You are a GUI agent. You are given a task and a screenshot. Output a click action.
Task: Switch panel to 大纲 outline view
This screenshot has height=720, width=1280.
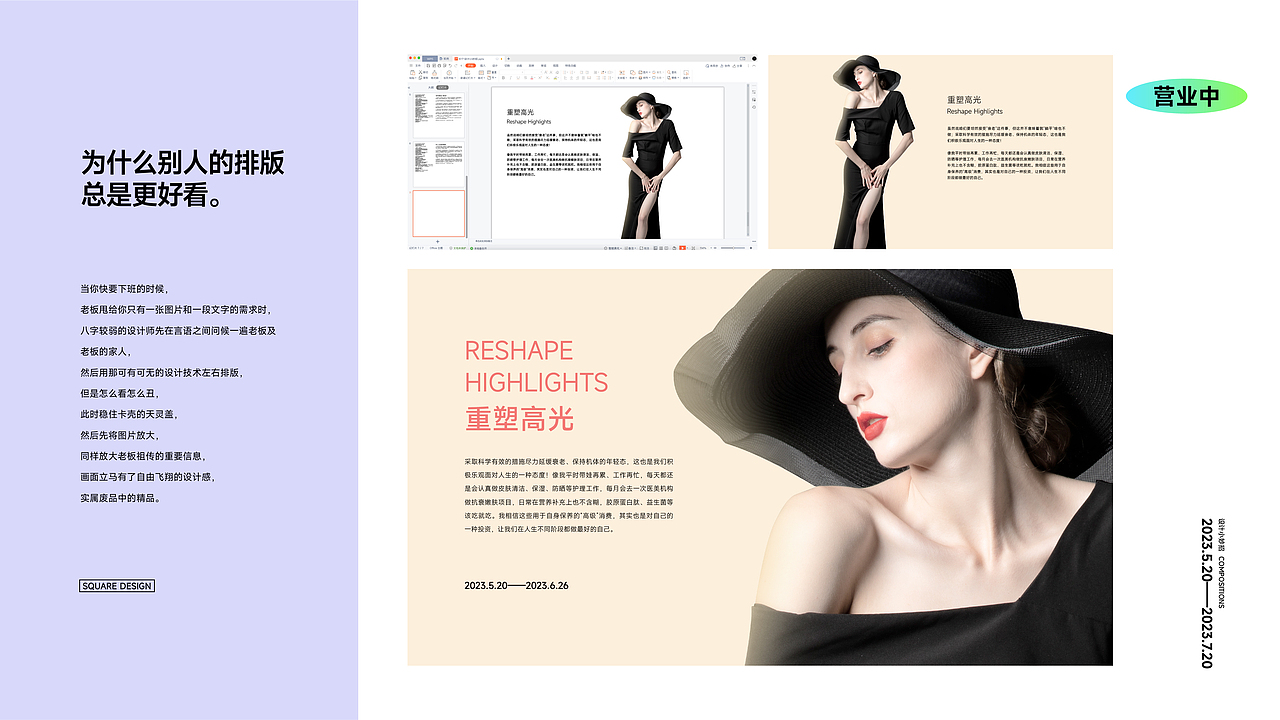(431, 87)
